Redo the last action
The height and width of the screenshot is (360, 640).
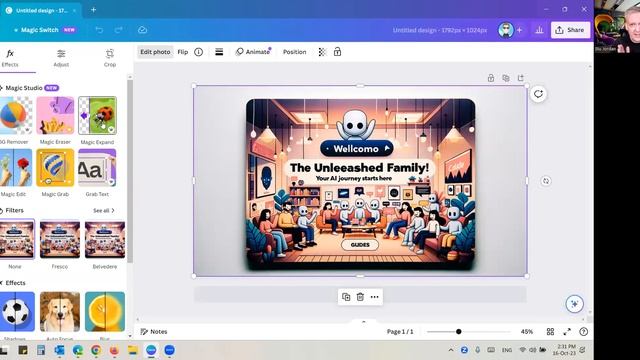point(119,30)
